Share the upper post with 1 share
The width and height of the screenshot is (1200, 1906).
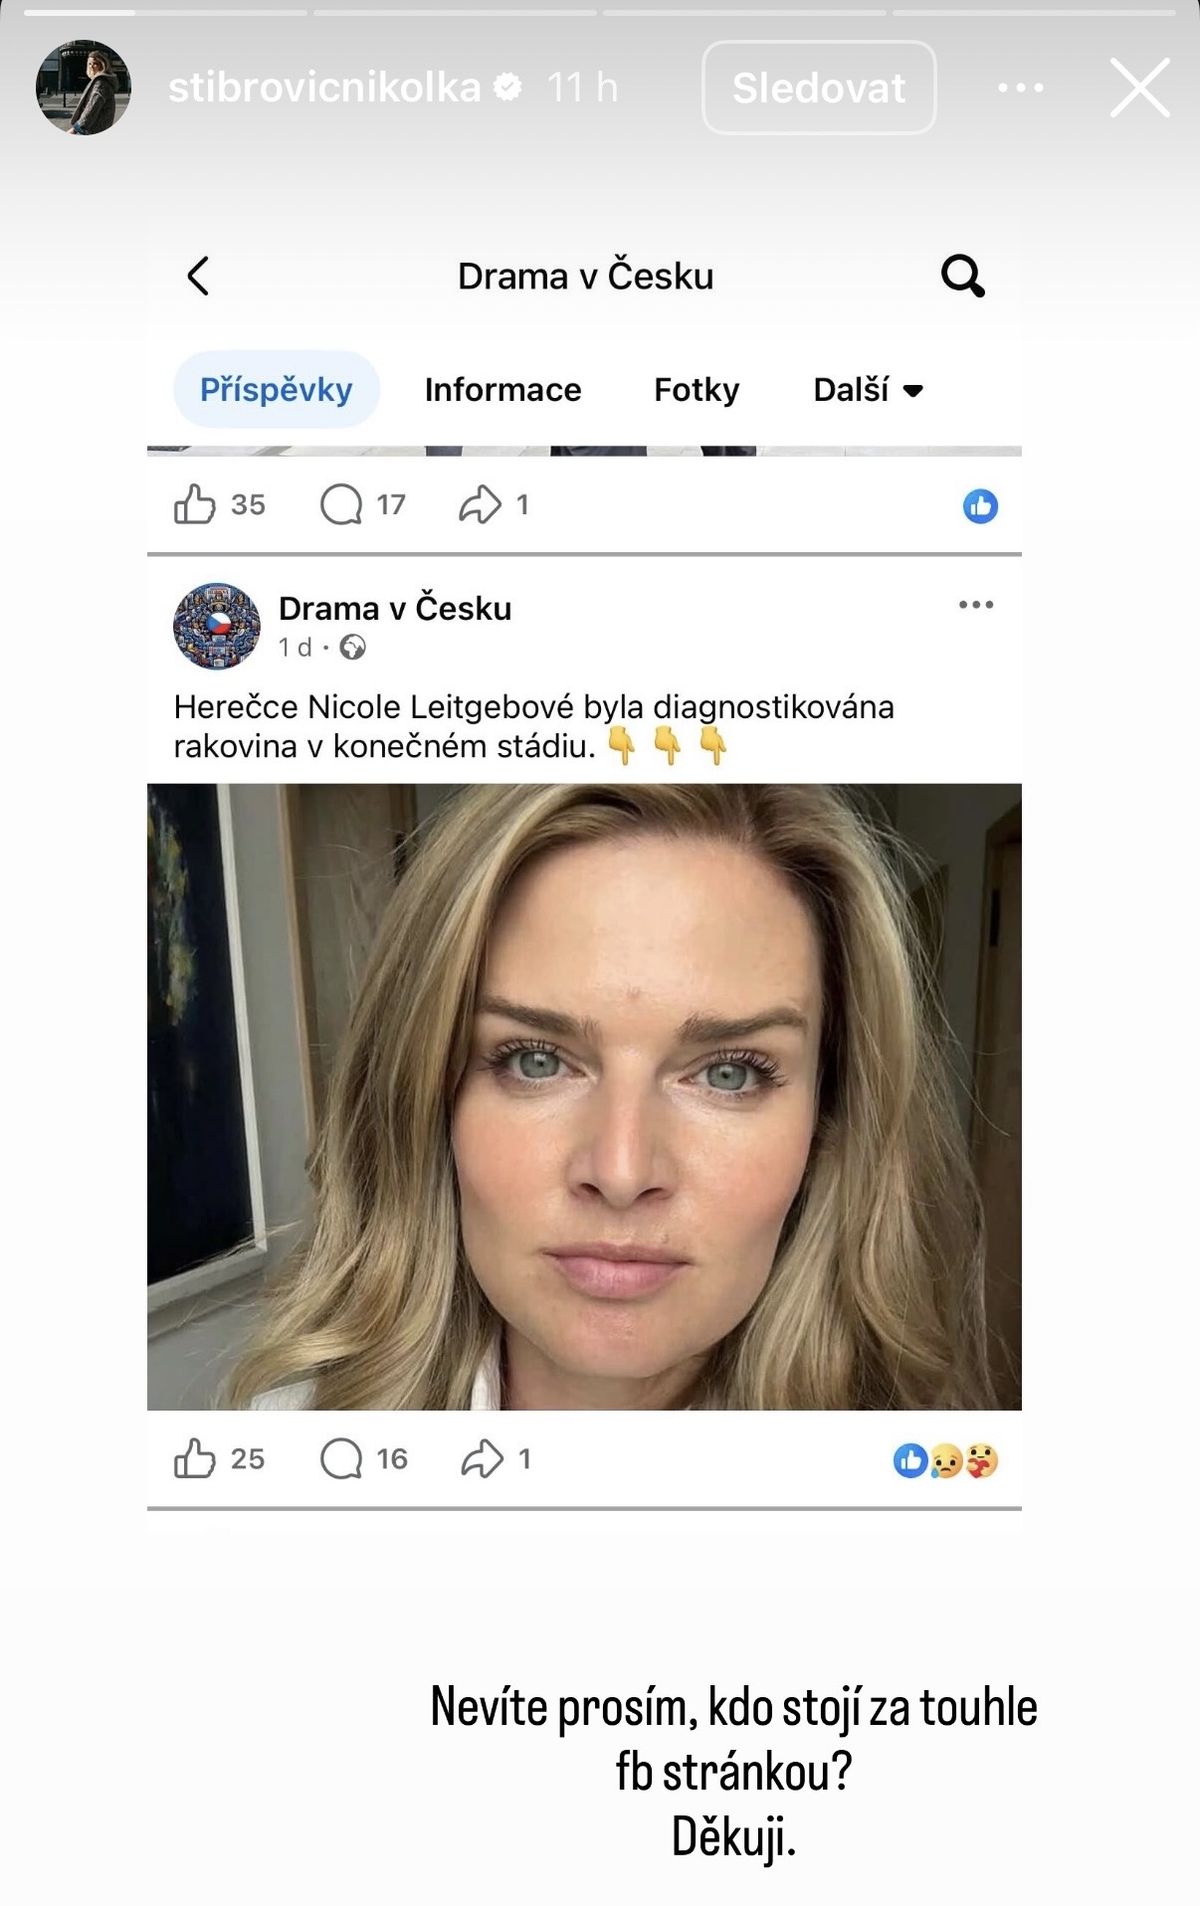pos(480,505)
